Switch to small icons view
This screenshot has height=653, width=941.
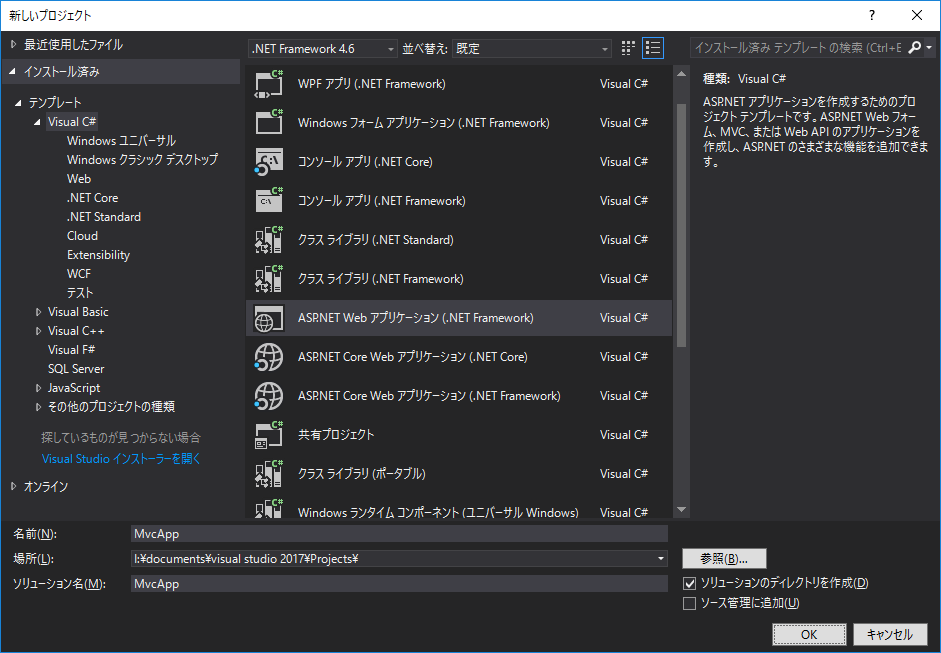(x=627, y=47)
